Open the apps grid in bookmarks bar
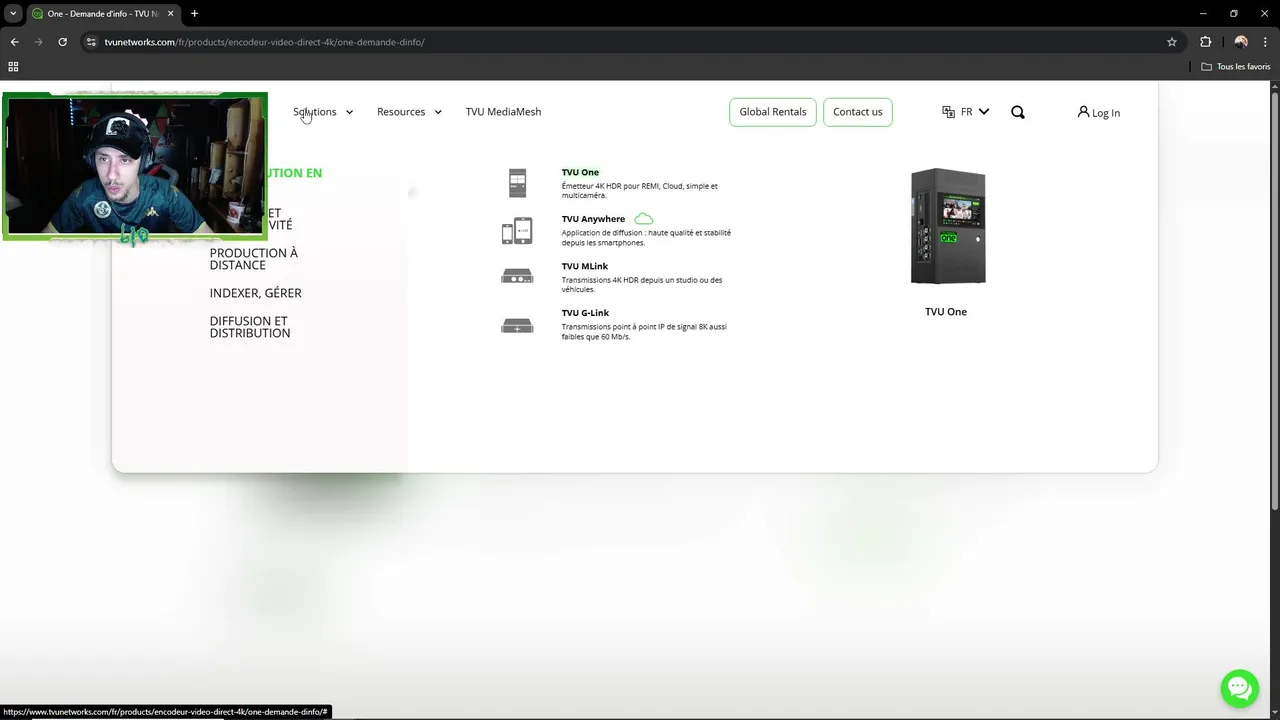 13,67
